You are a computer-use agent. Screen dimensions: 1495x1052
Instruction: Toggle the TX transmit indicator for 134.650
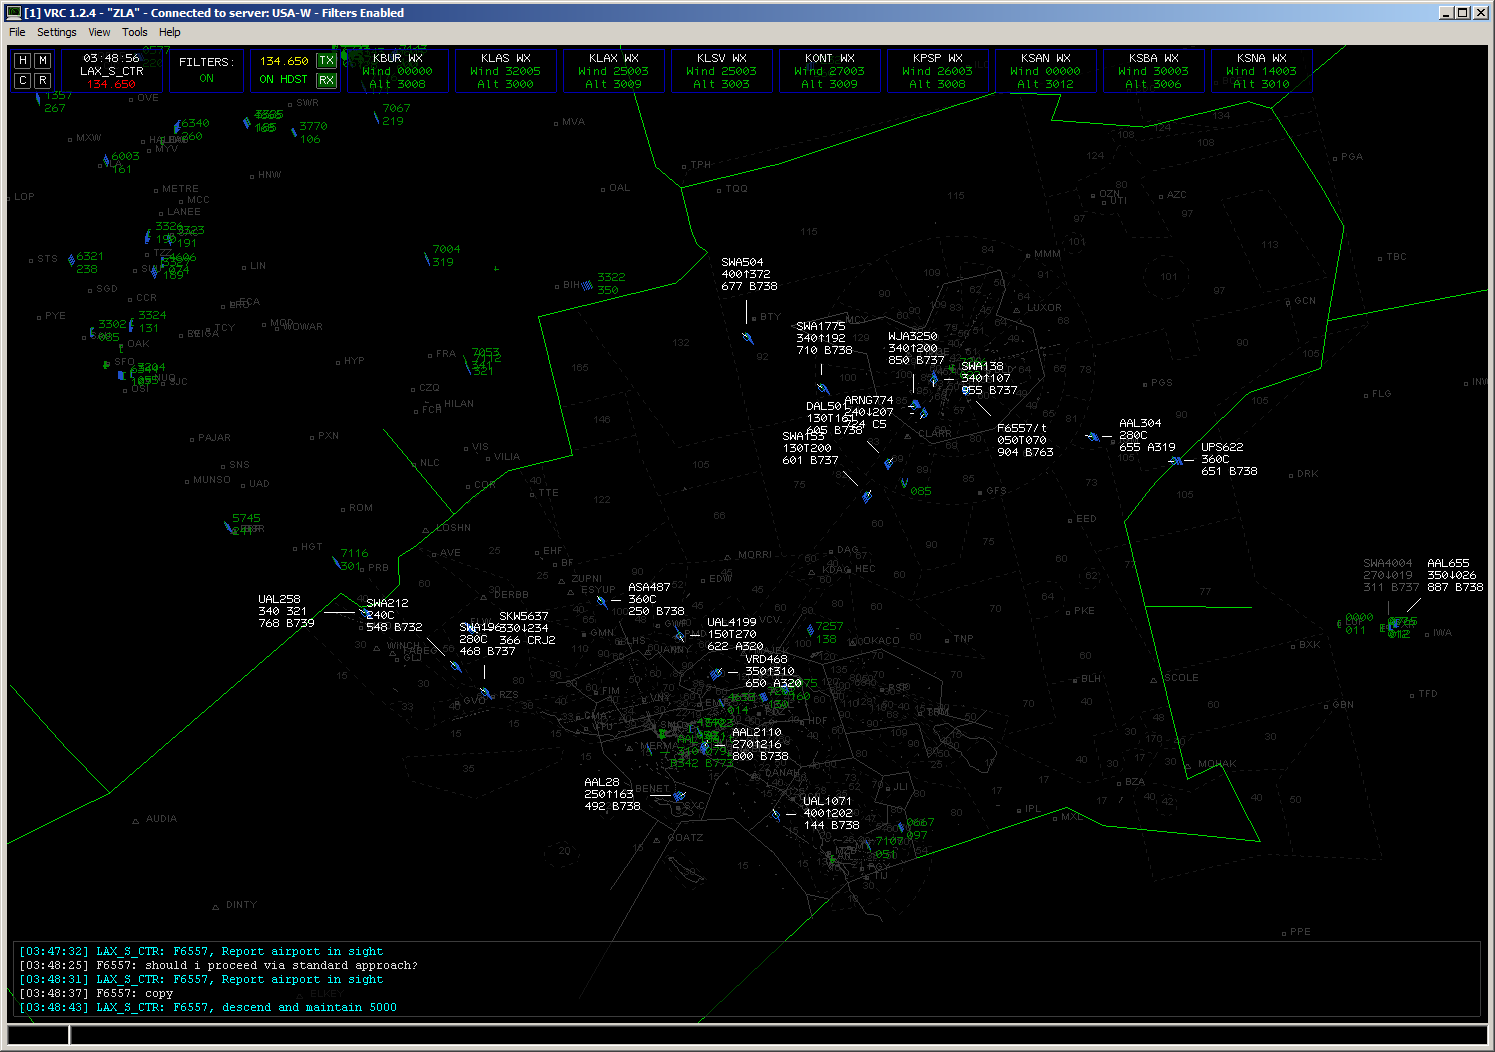(326, 61)
